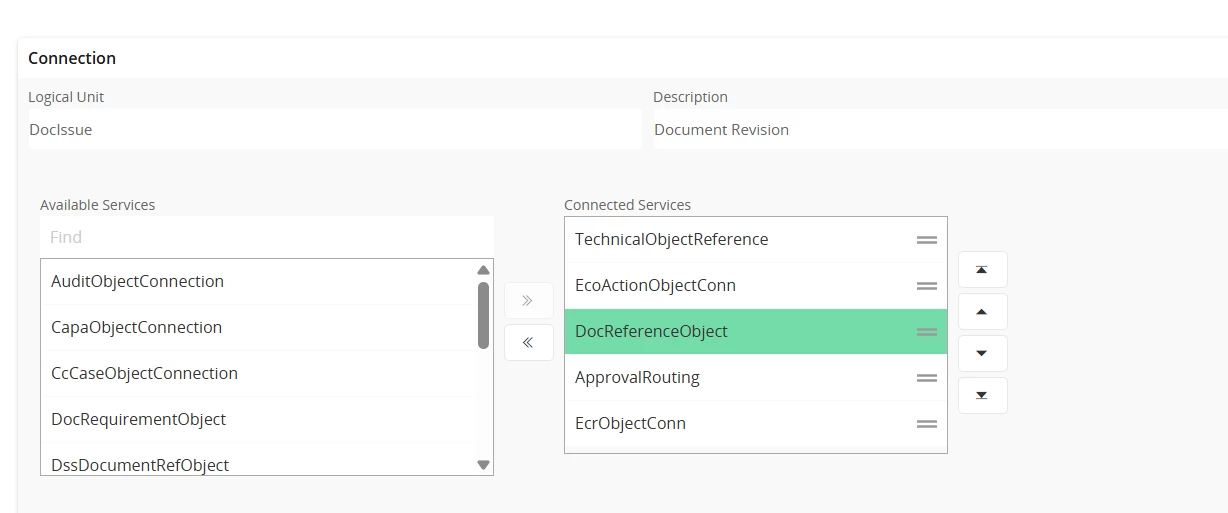Select CapaObjectConnection in Available Services

pos(258,328)
